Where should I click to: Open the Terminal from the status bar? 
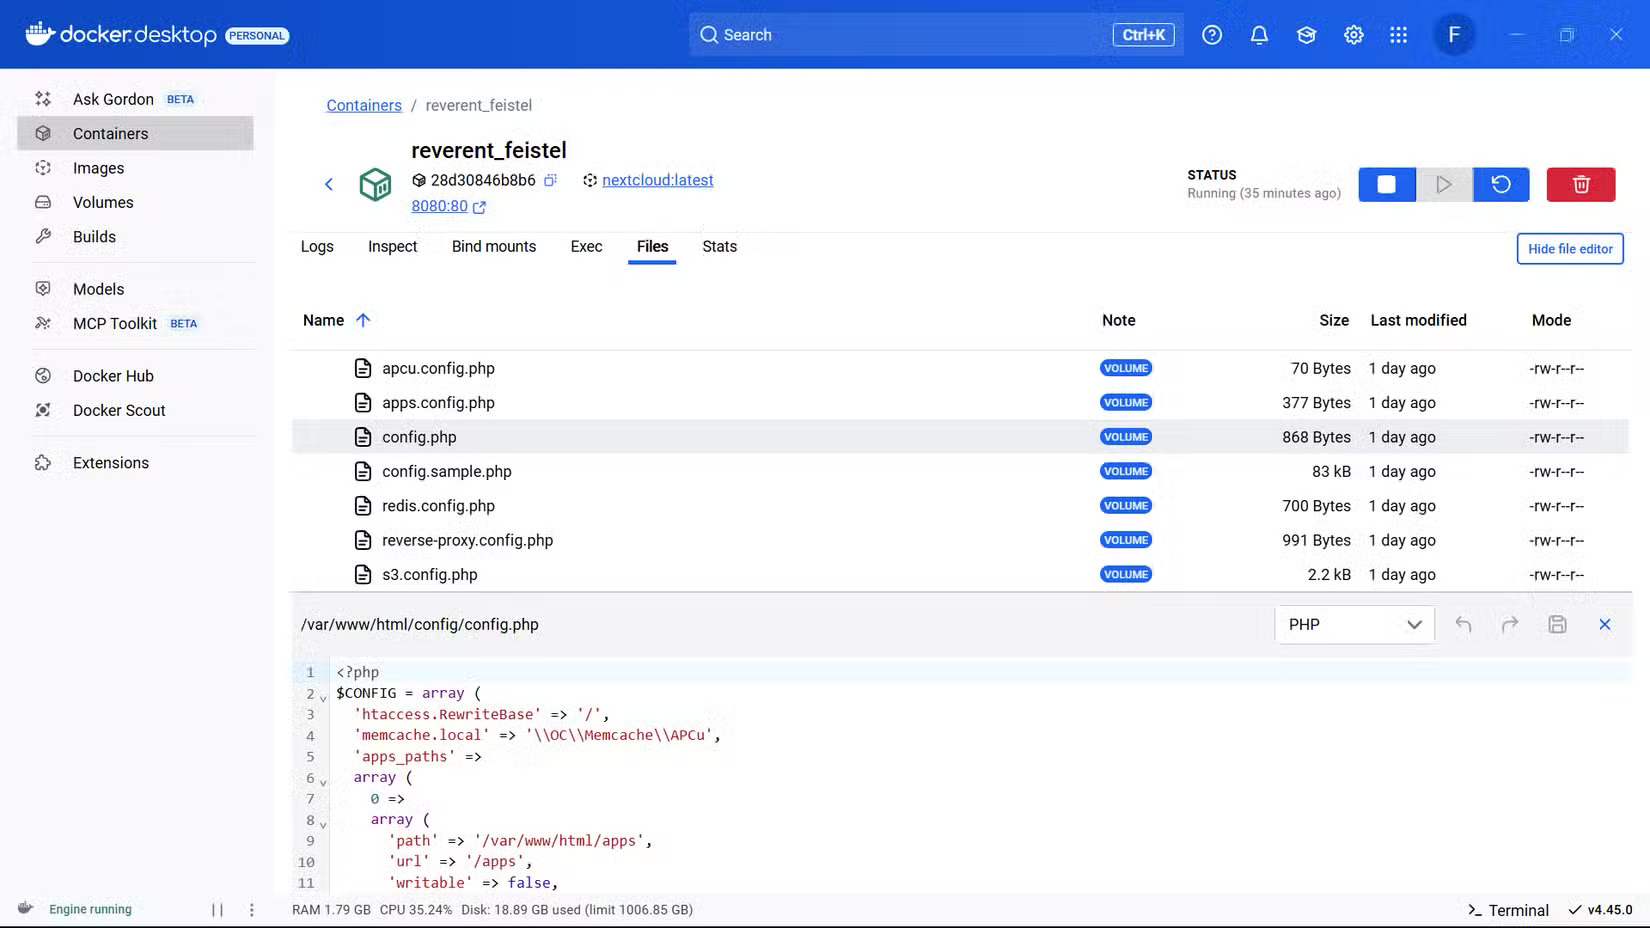[1508, 910]
